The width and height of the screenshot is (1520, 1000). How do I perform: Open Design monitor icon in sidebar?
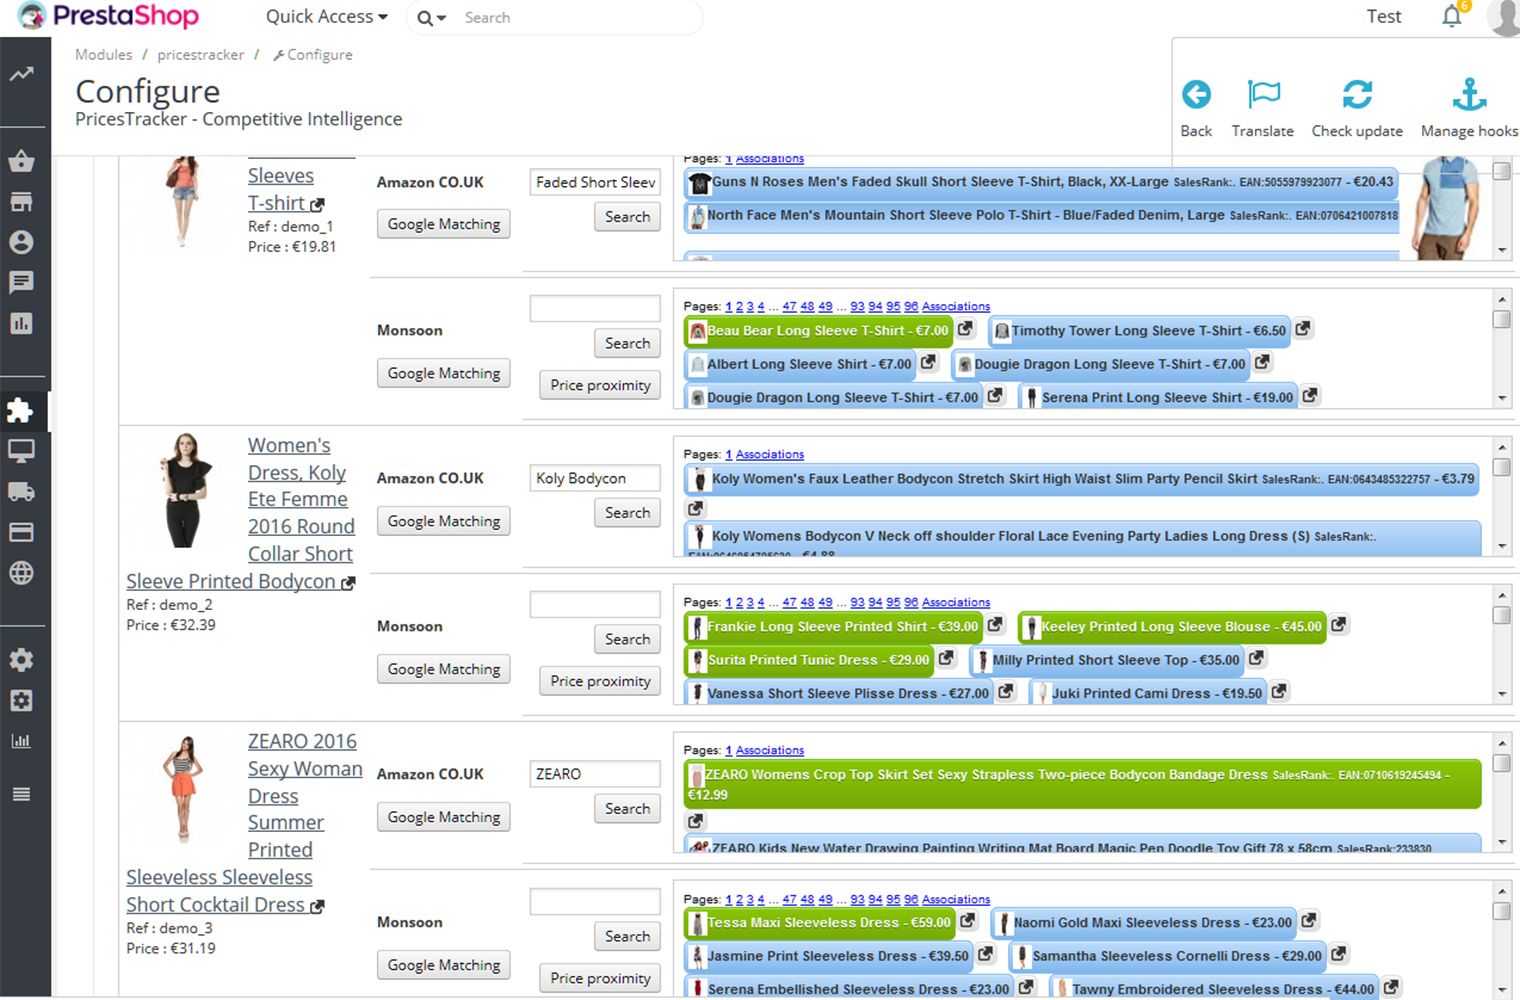coord(21,451)
